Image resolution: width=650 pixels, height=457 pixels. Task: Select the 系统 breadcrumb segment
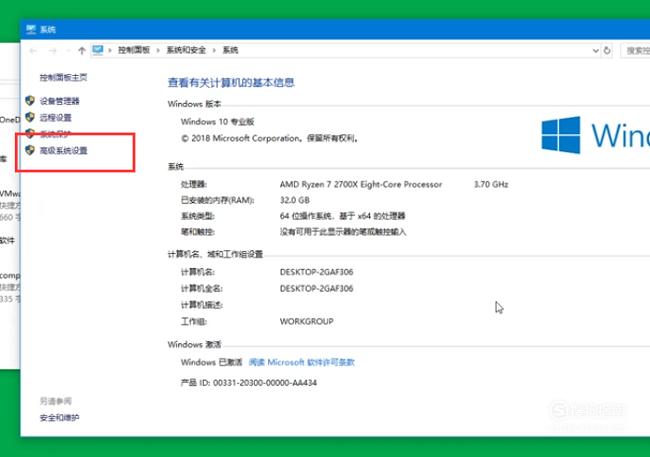click(x=230, y=50)
